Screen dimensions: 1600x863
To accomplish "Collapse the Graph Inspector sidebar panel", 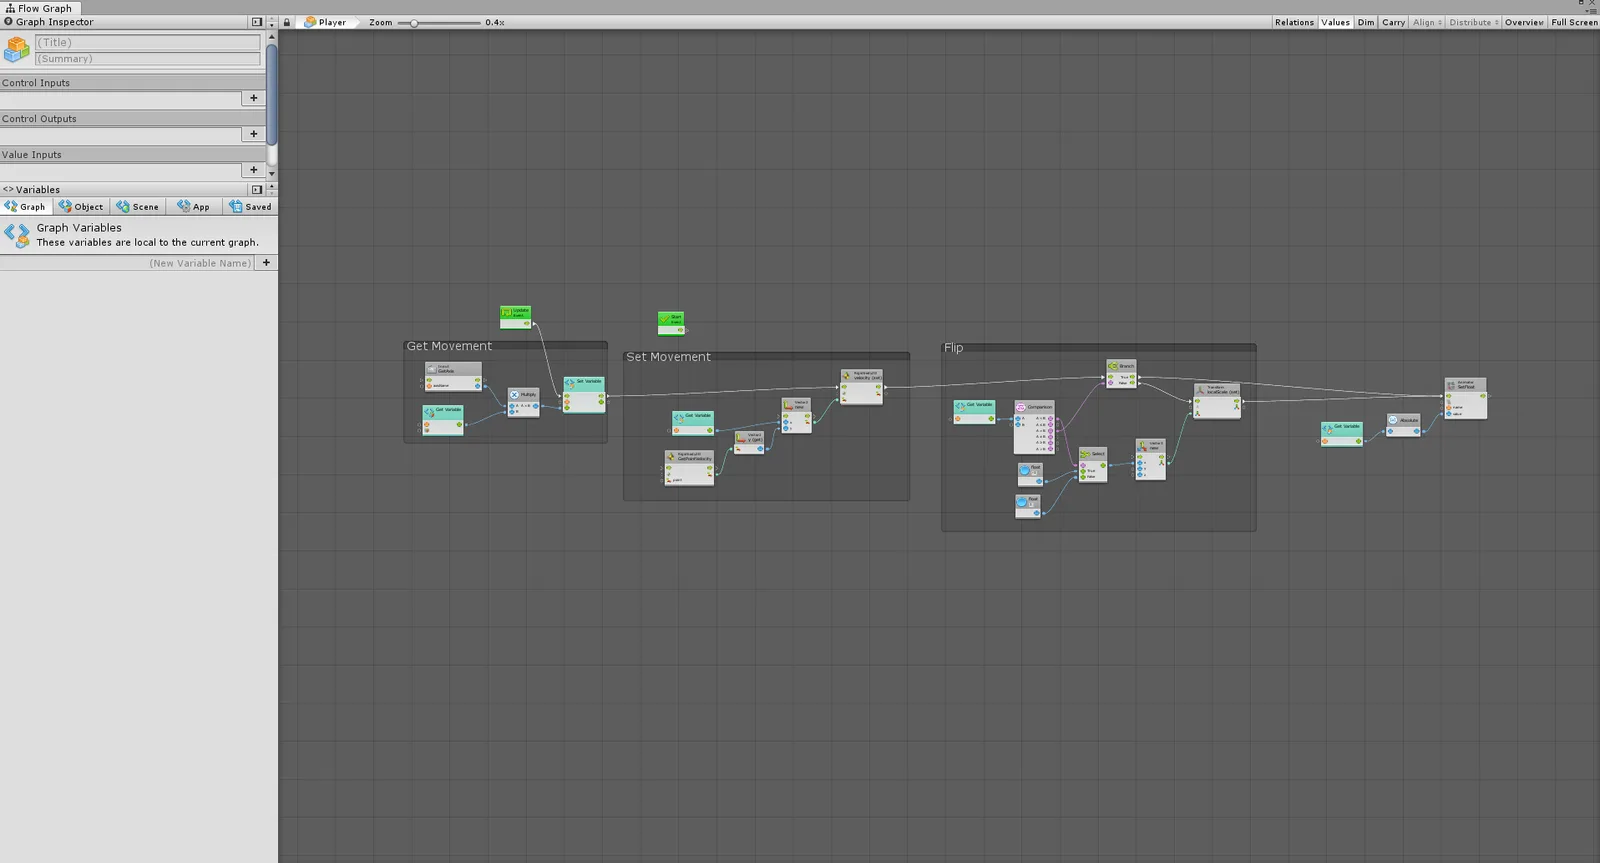I will pos(257,22).
